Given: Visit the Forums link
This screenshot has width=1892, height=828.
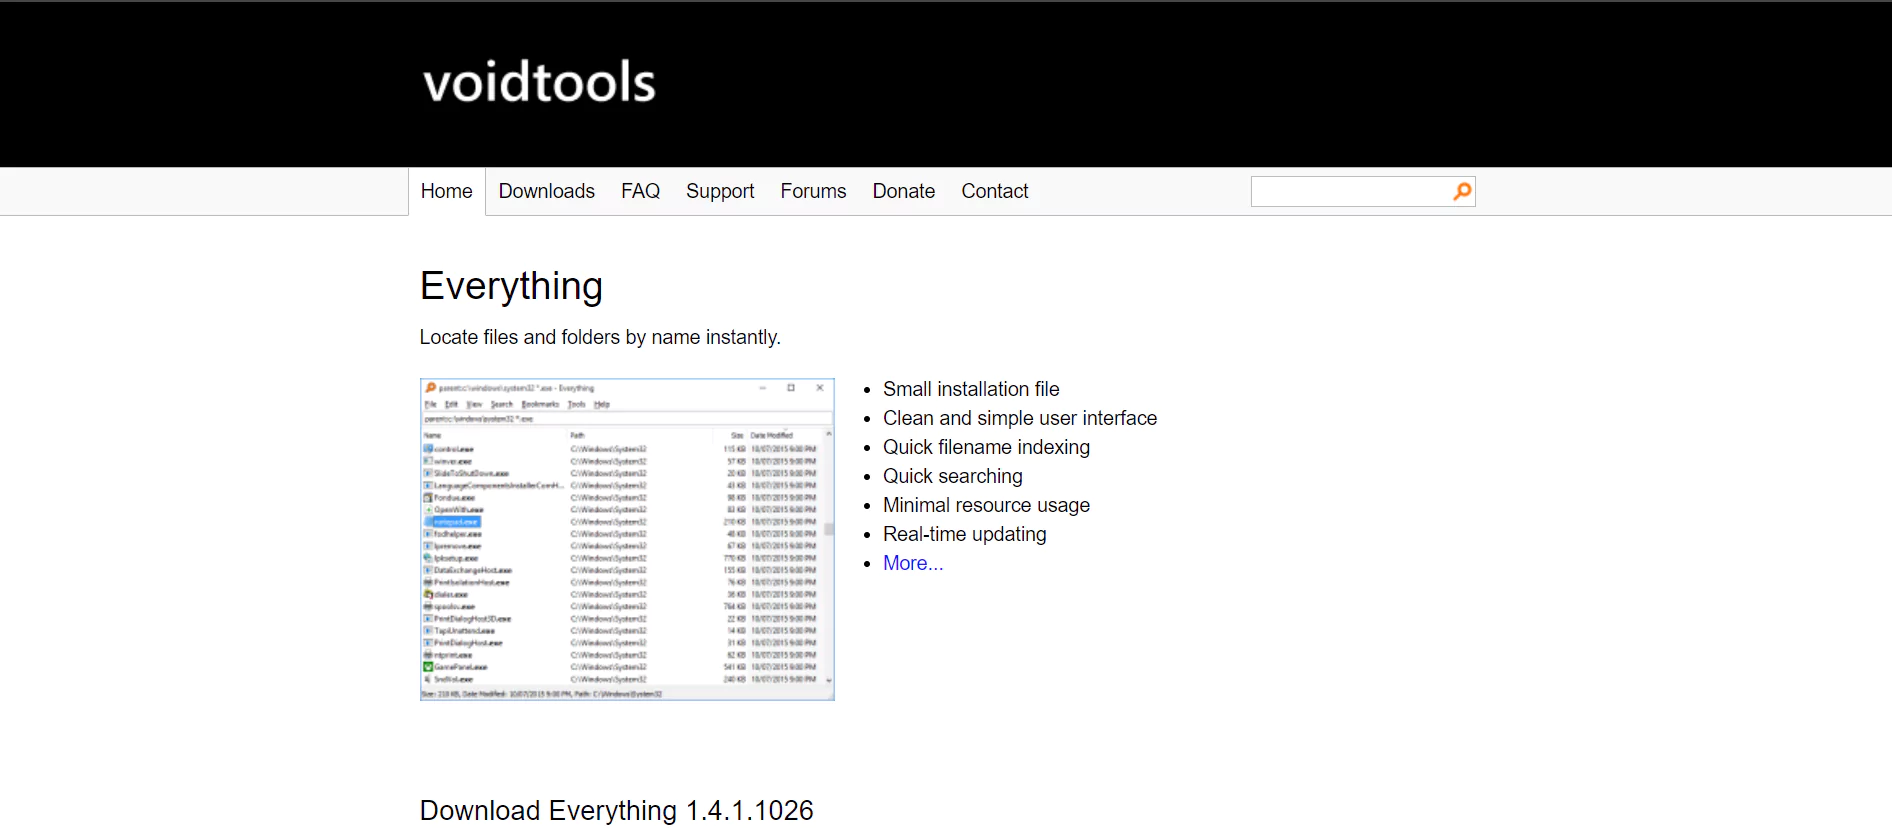Looking at the screenshot, I should click(x=813, y=191).
